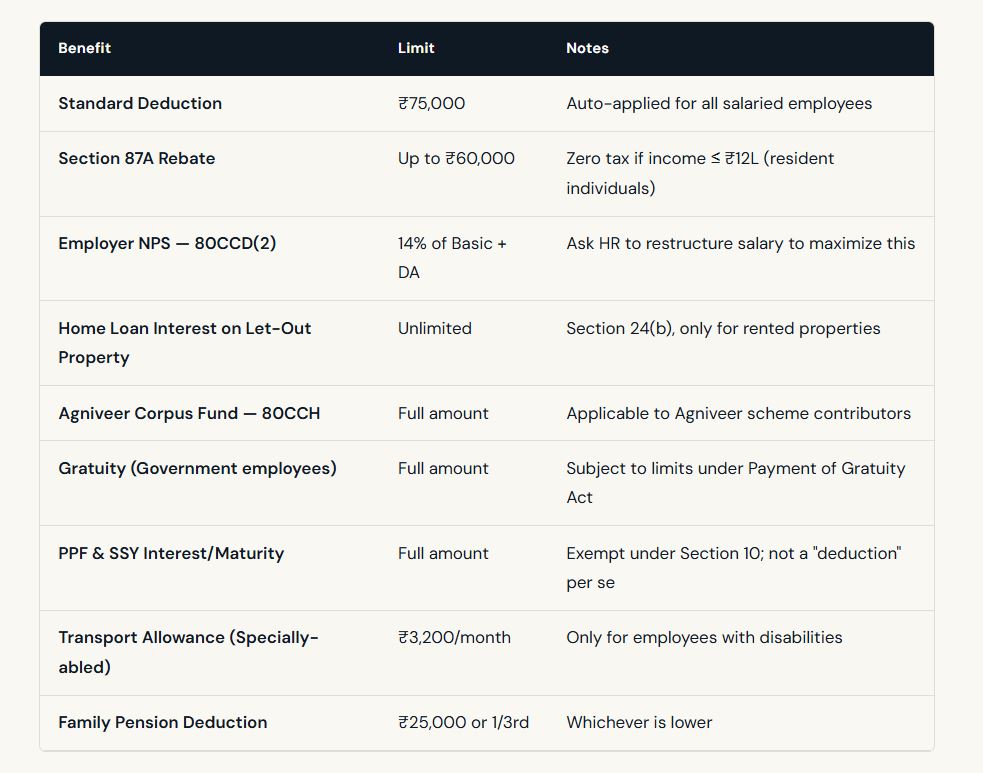983x773 pixels.
Task: Select Home Loan Interest on Let-Out Property
Action: pos(184,342)
